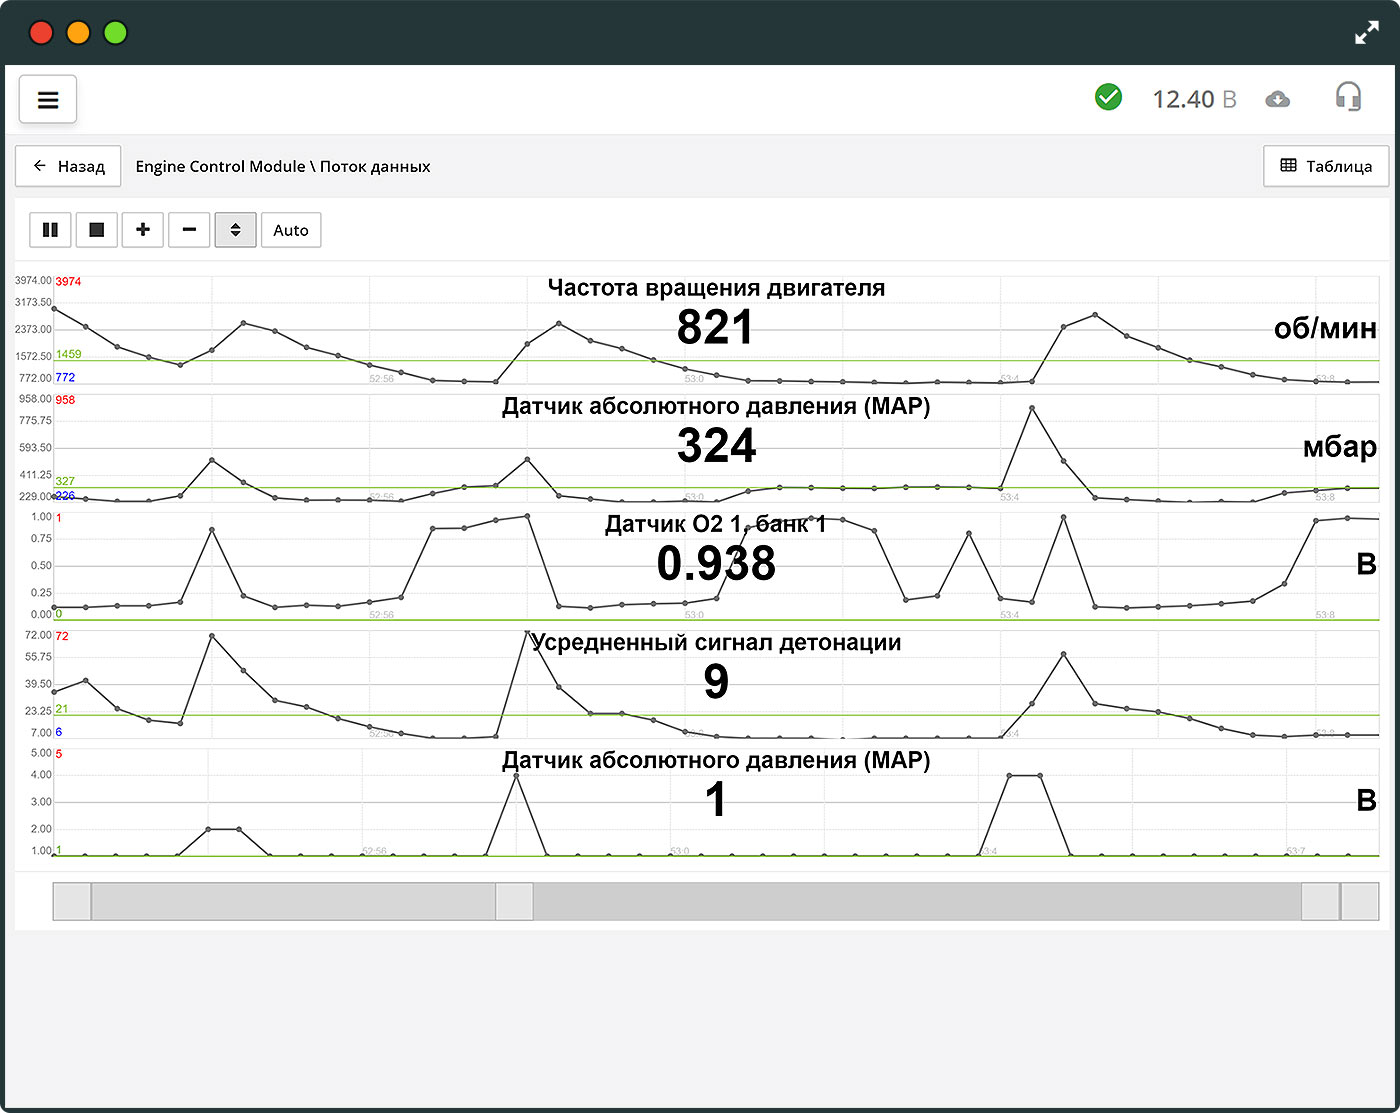Screen dimensions: 1400x1113
Task: Click Engine Control Module breadcrumb text
Action: coord(220,166)
